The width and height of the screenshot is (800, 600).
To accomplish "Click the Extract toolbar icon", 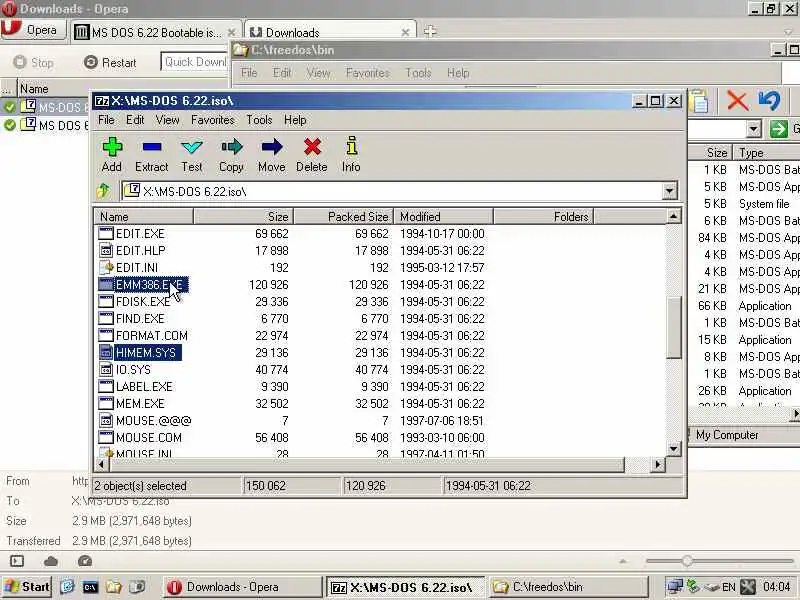I will point(152,155).
